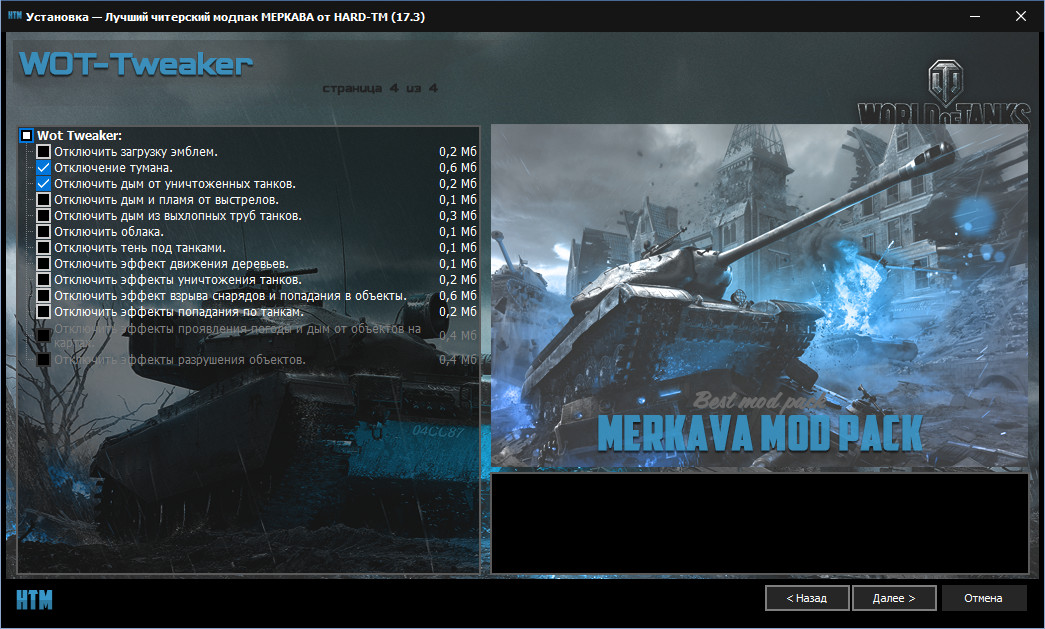The image size is (1045, 629).
Task: Toggle the Wot Tweaker parent checkbox
Action: click(26, 135)
